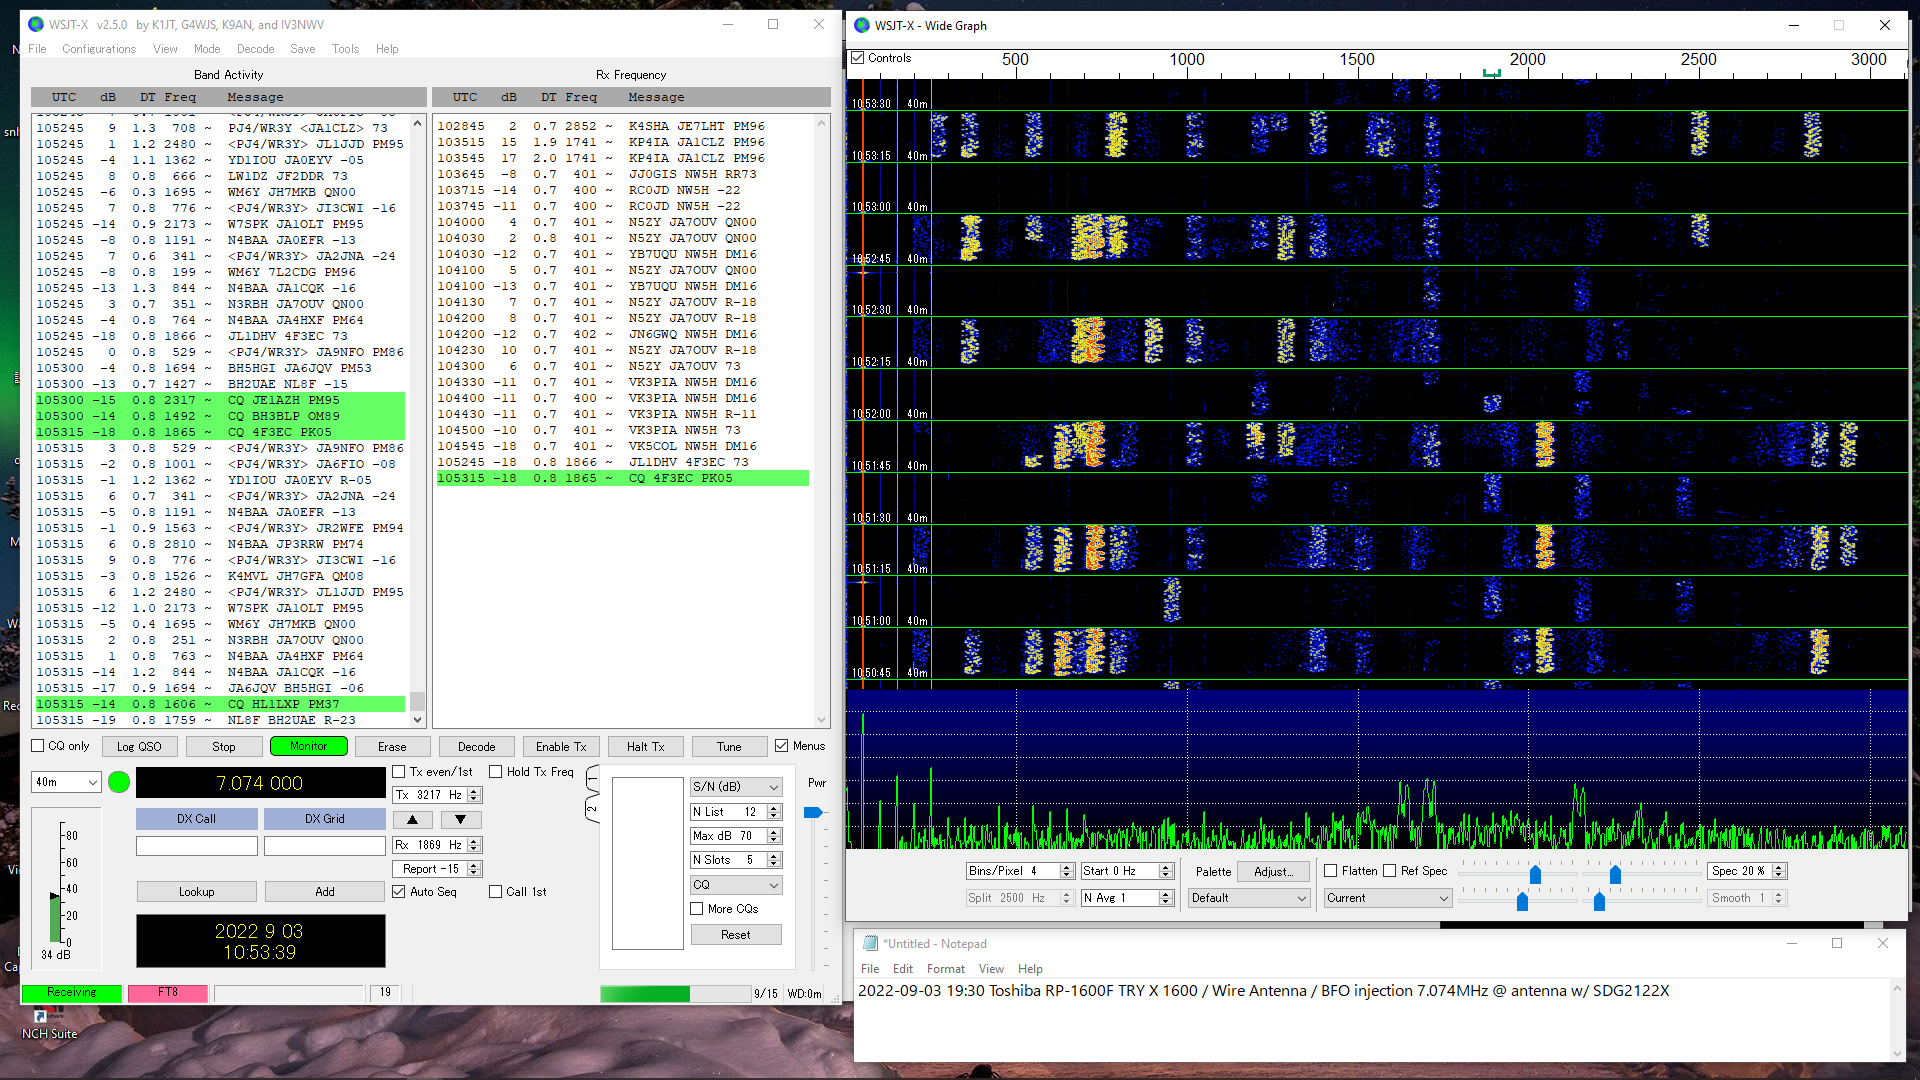Click the green band status indicator circle
This screenshot has width=1920, height=1080.
119,783
